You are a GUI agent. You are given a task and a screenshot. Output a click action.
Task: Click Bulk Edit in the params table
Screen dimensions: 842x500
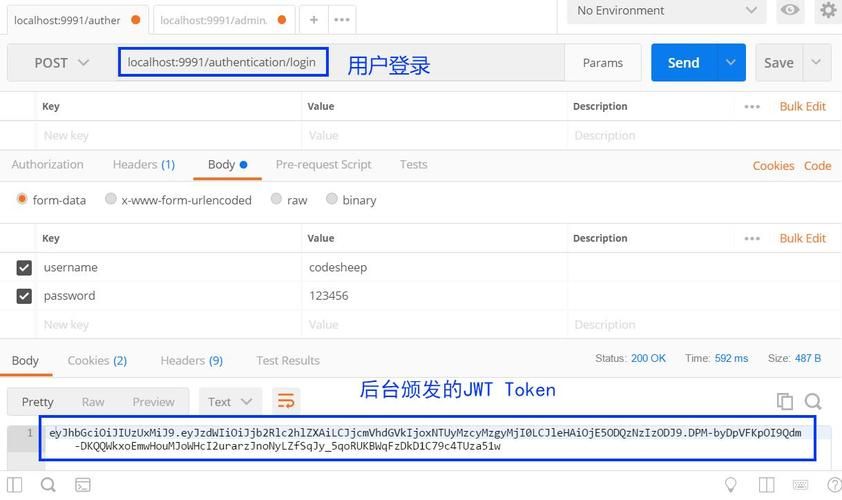[802, 106]
